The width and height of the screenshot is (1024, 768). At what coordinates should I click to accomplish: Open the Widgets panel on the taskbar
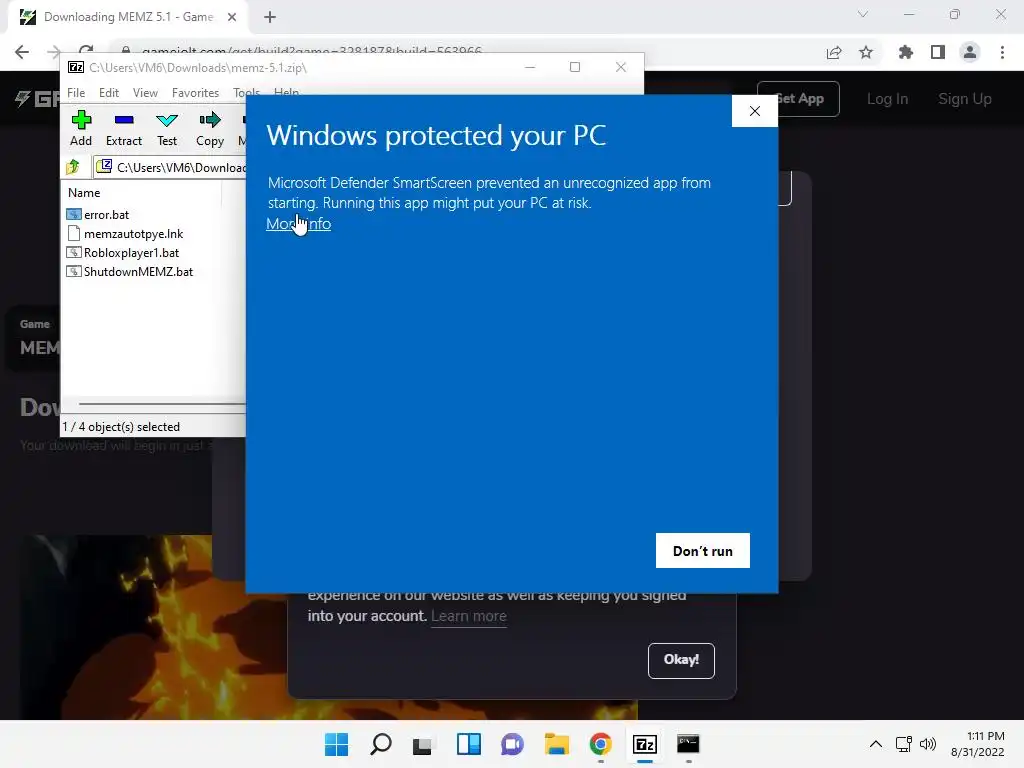[x=468, y=744]
